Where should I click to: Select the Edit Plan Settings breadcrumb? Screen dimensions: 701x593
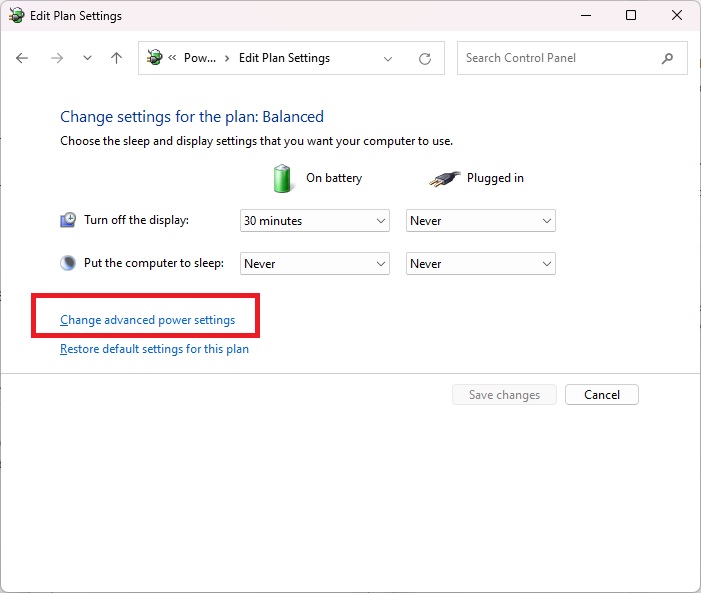pyautogui.click(x=284, y=58)
